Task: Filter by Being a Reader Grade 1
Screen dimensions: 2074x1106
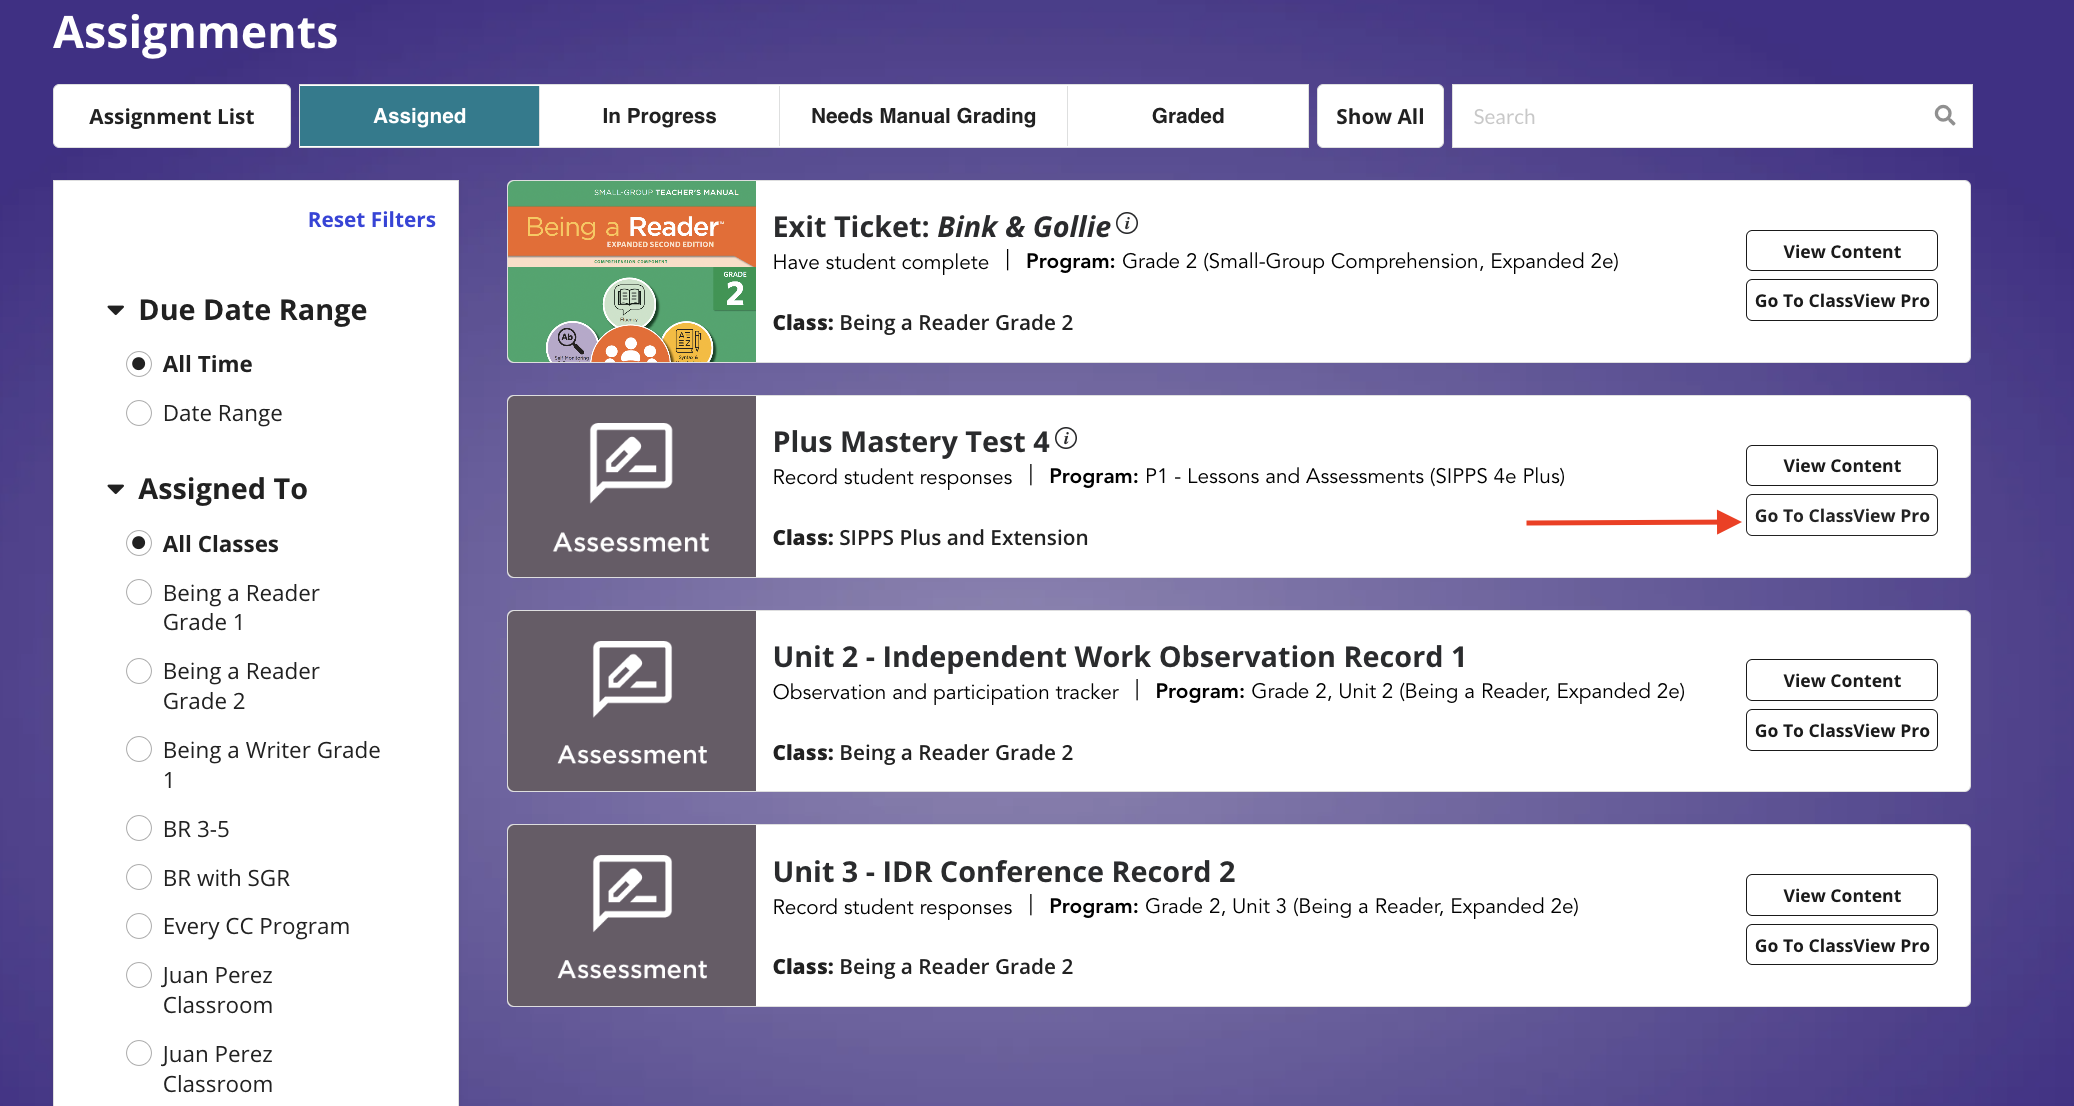Action: pyautogui.click(x=139, y=592)
